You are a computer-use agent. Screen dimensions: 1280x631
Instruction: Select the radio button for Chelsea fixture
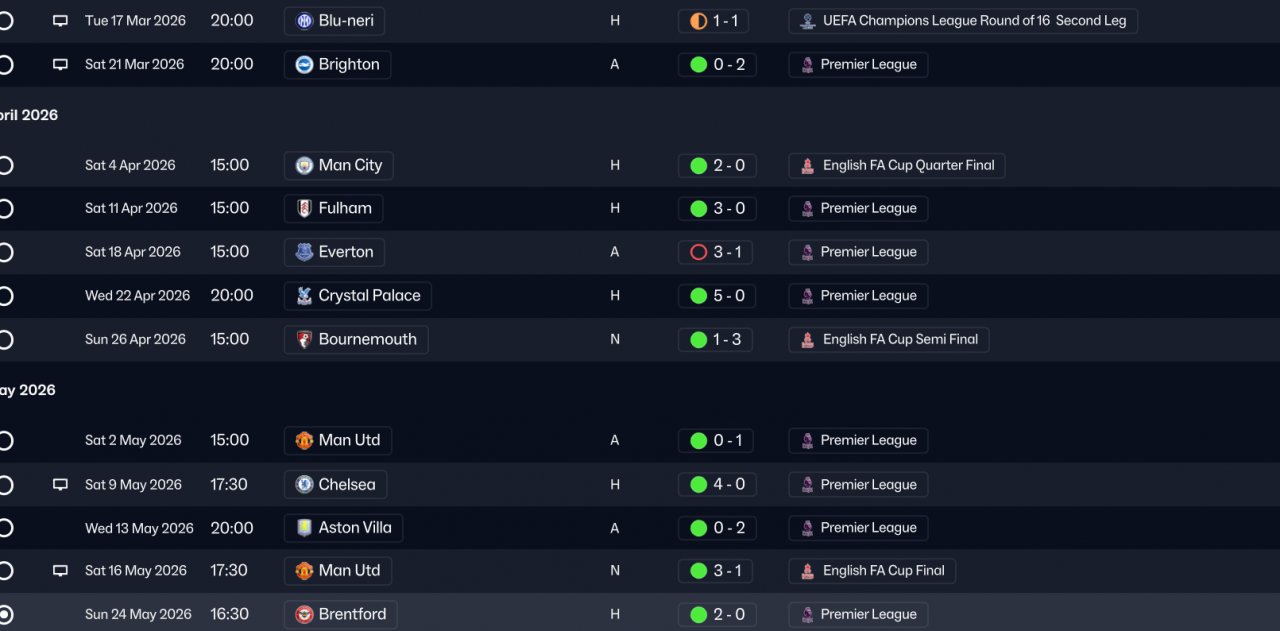(5, 485)
